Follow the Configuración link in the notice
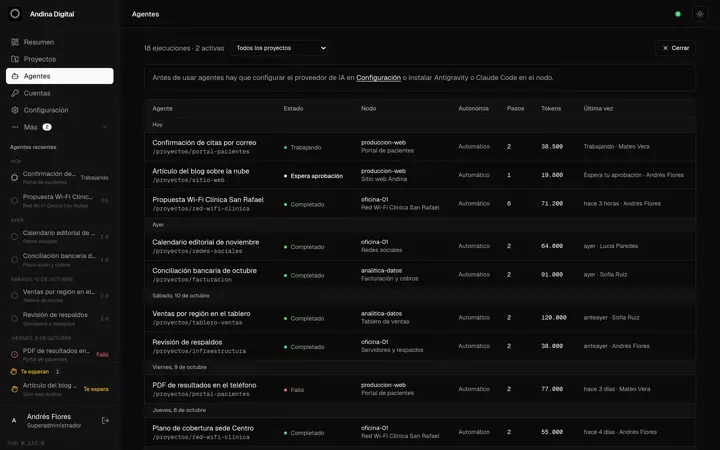 pos(378,78)
